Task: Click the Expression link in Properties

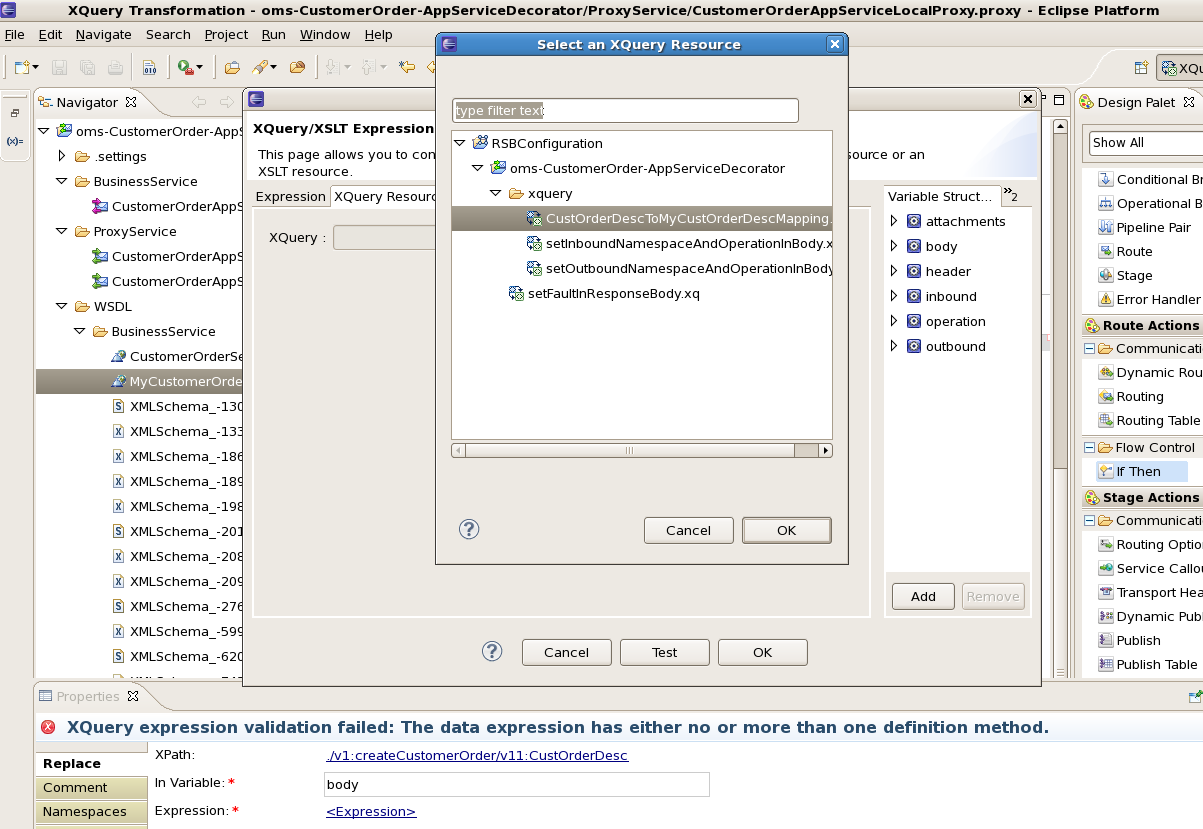Action: pyautogui.click(x=371, y=811)
